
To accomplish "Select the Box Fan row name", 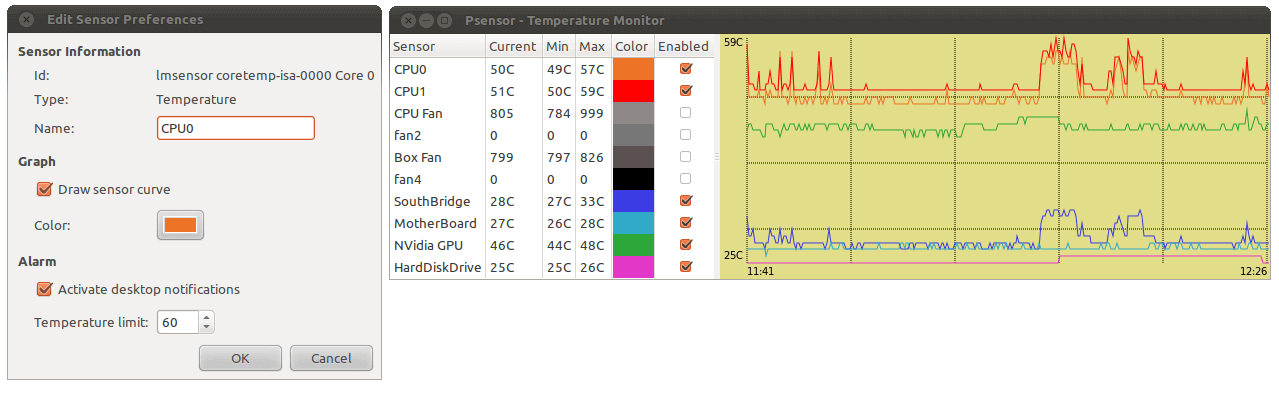I will [x=417, y=157].
